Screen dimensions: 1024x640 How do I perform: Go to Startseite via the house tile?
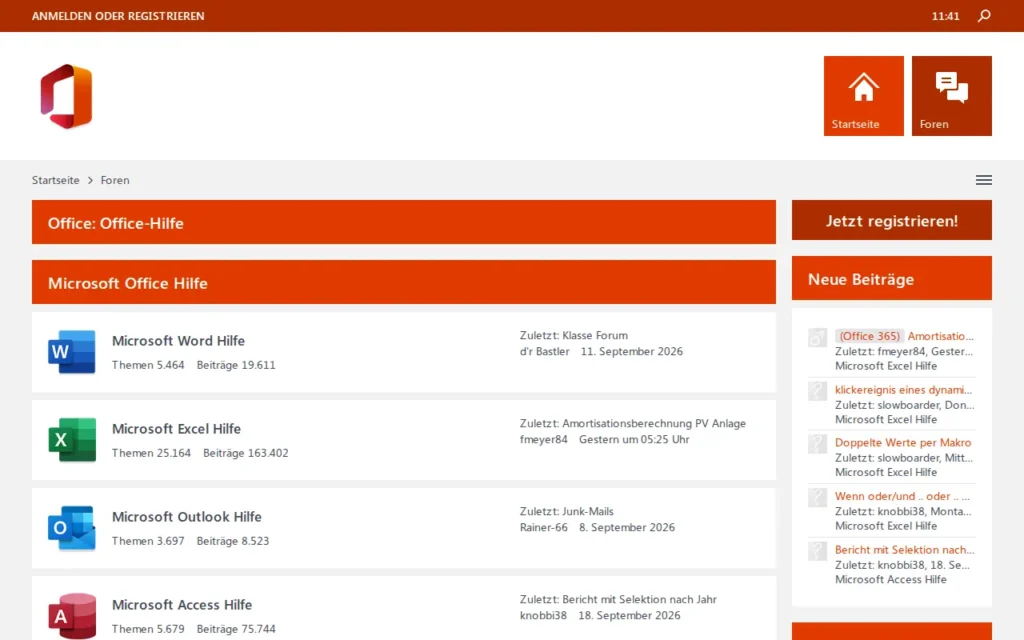[863, 96]
